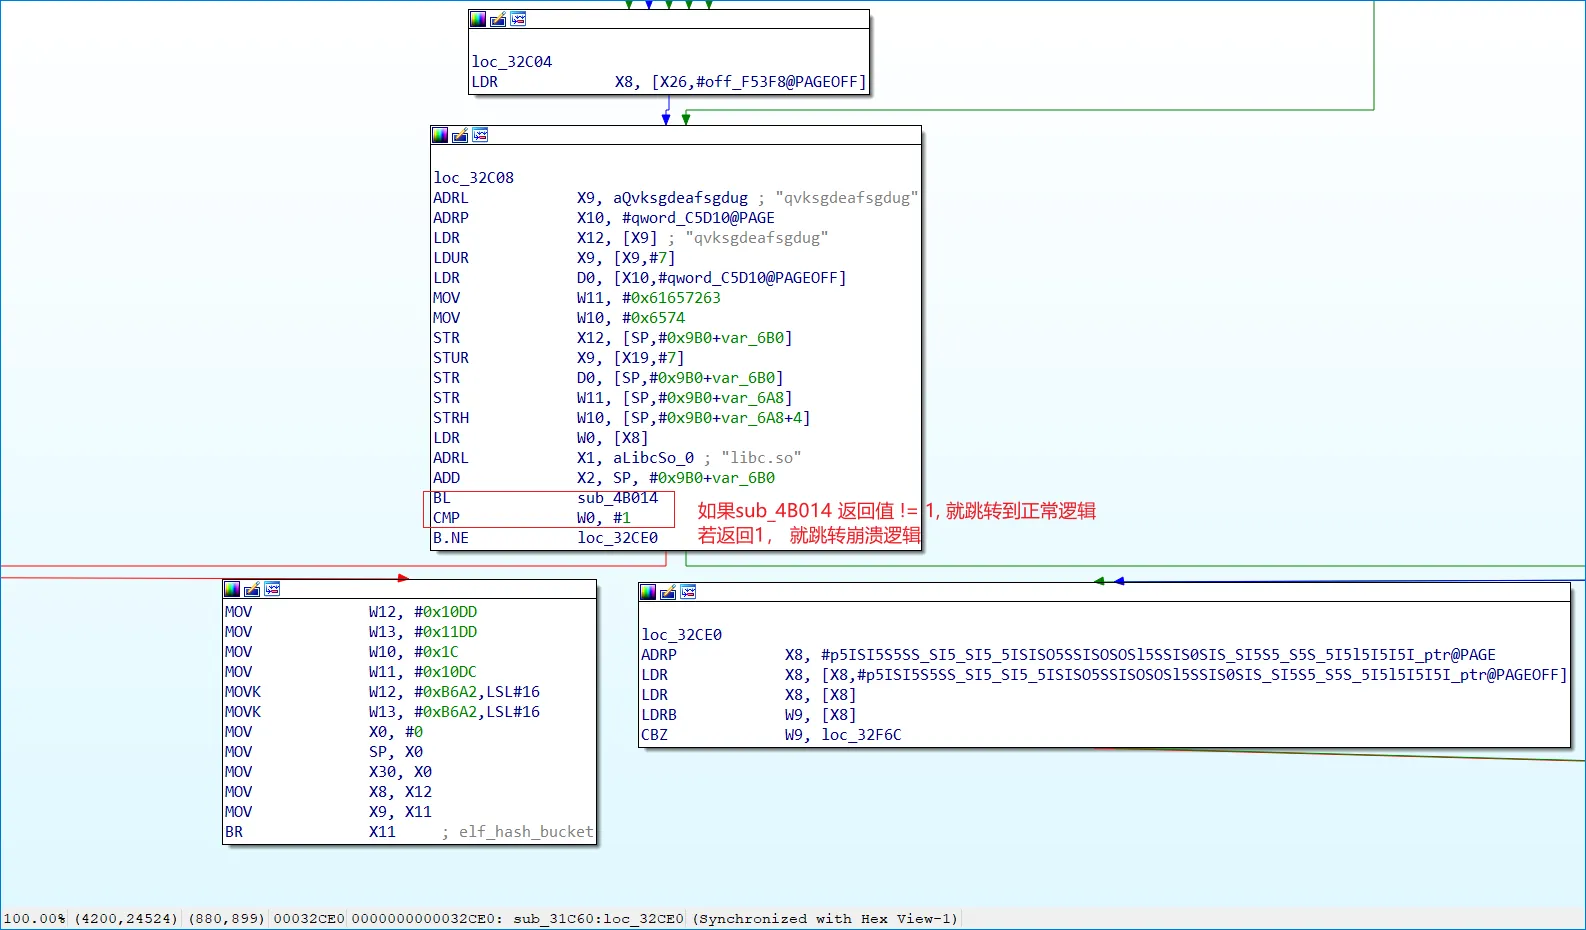The width and height of the screenshot is (1586, 930).
Task: Click constant #0x61657263
Action: [x=671, y=298]
